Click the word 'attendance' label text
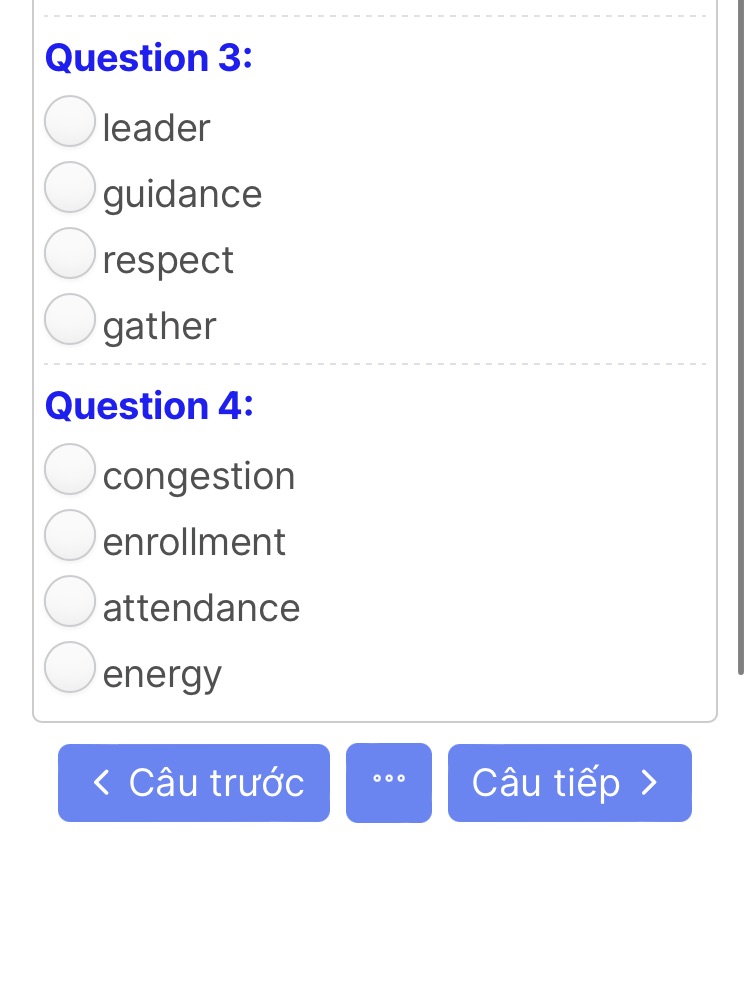 coord(202,608)
